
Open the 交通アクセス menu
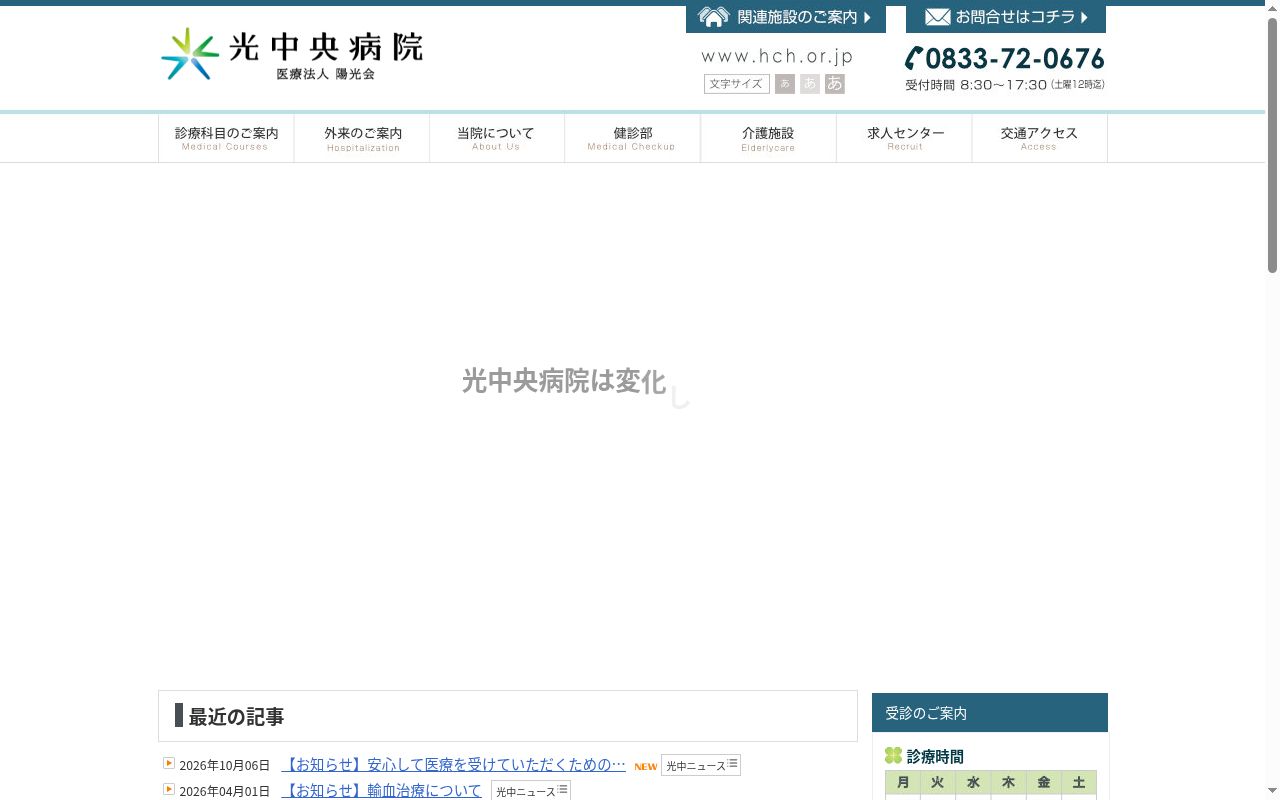1040,138
